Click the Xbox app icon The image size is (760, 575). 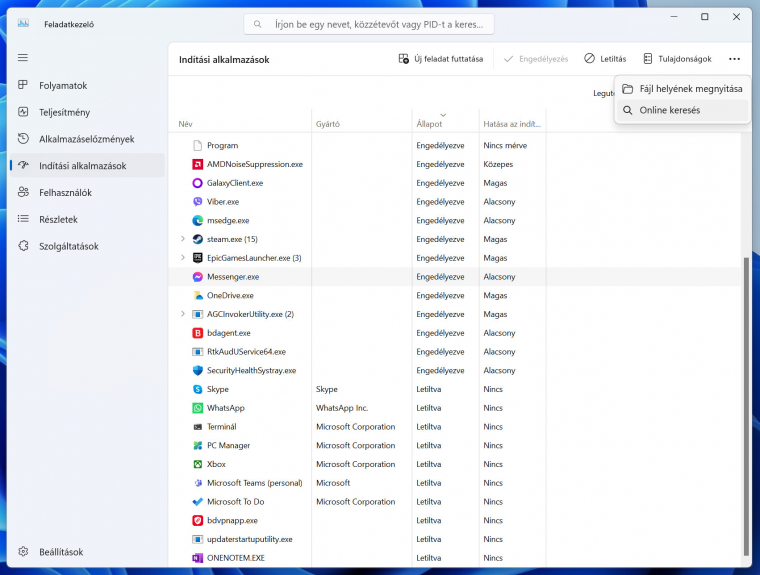tap(197, 464)
